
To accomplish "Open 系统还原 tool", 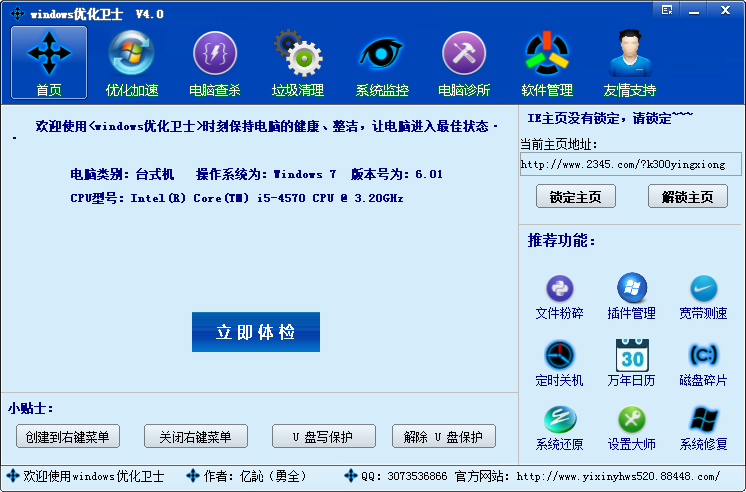I will pos(560,428).
